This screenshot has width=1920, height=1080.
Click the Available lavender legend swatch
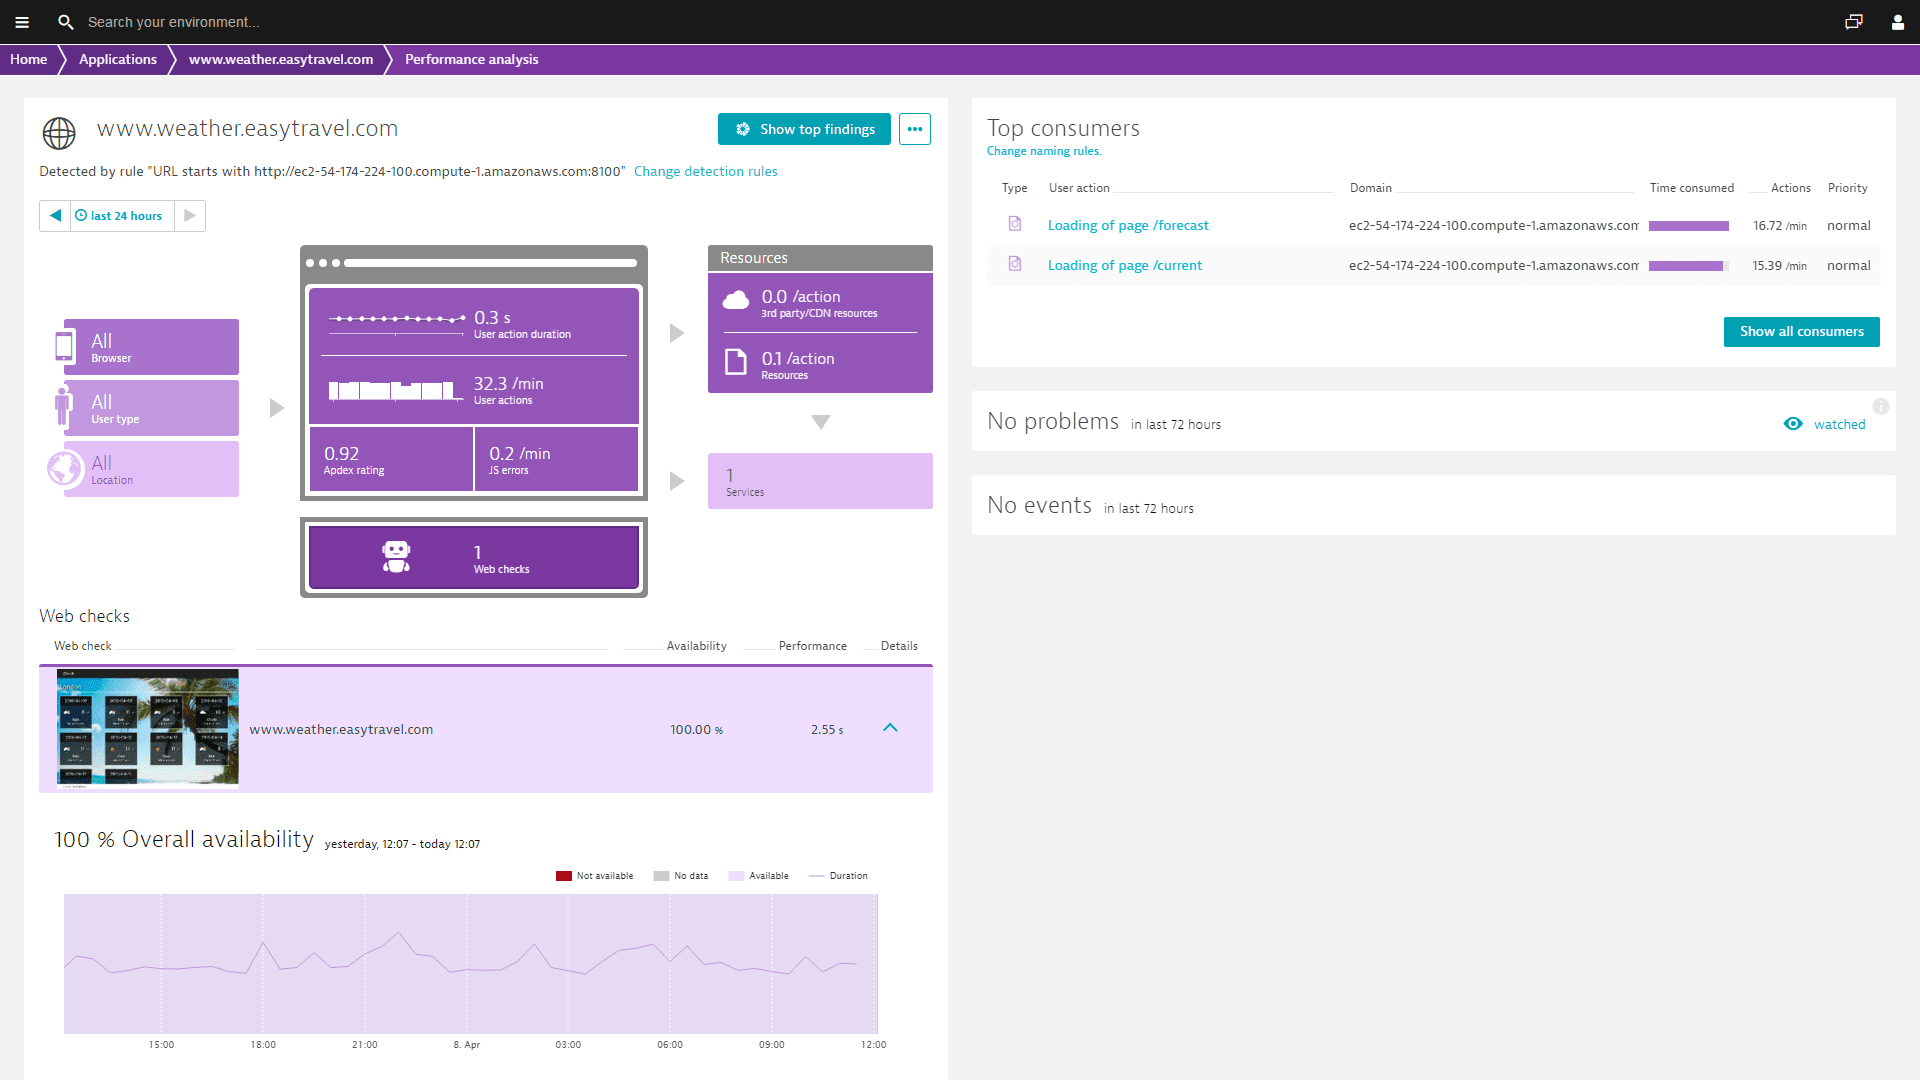[736, 876]
